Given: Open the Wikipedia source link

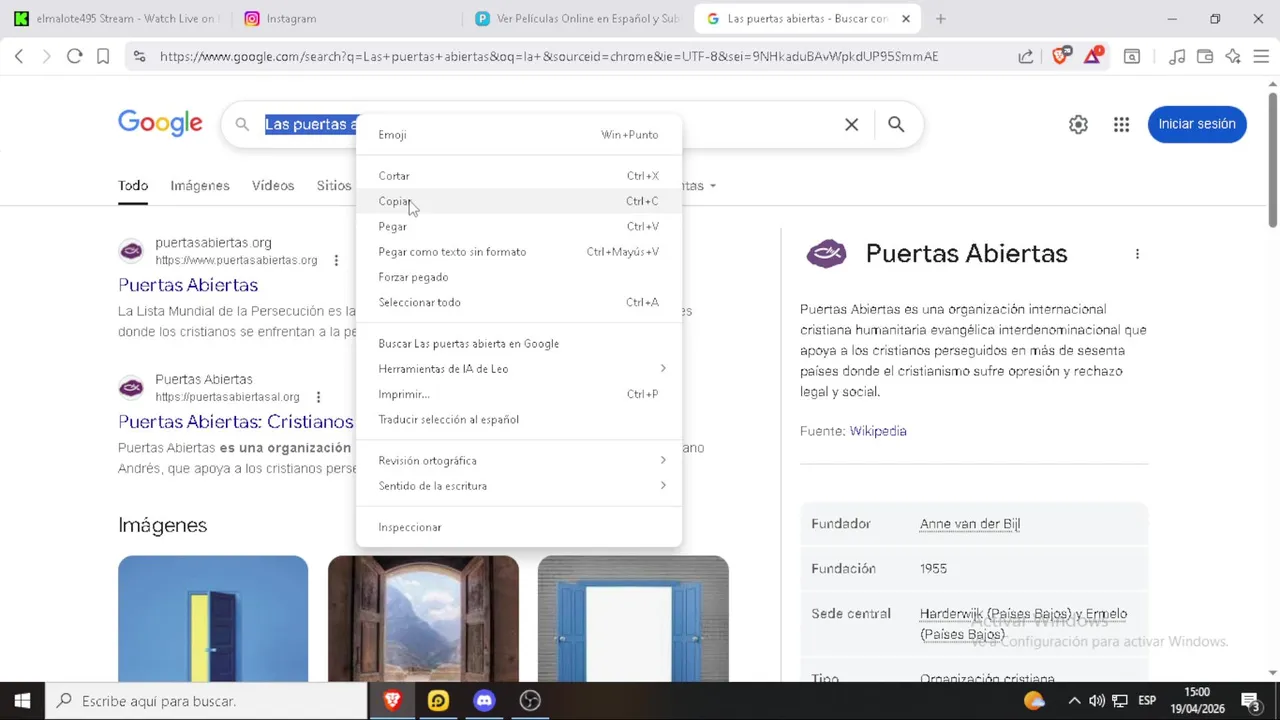Looking at the screenshot, I should click(878, 431).
